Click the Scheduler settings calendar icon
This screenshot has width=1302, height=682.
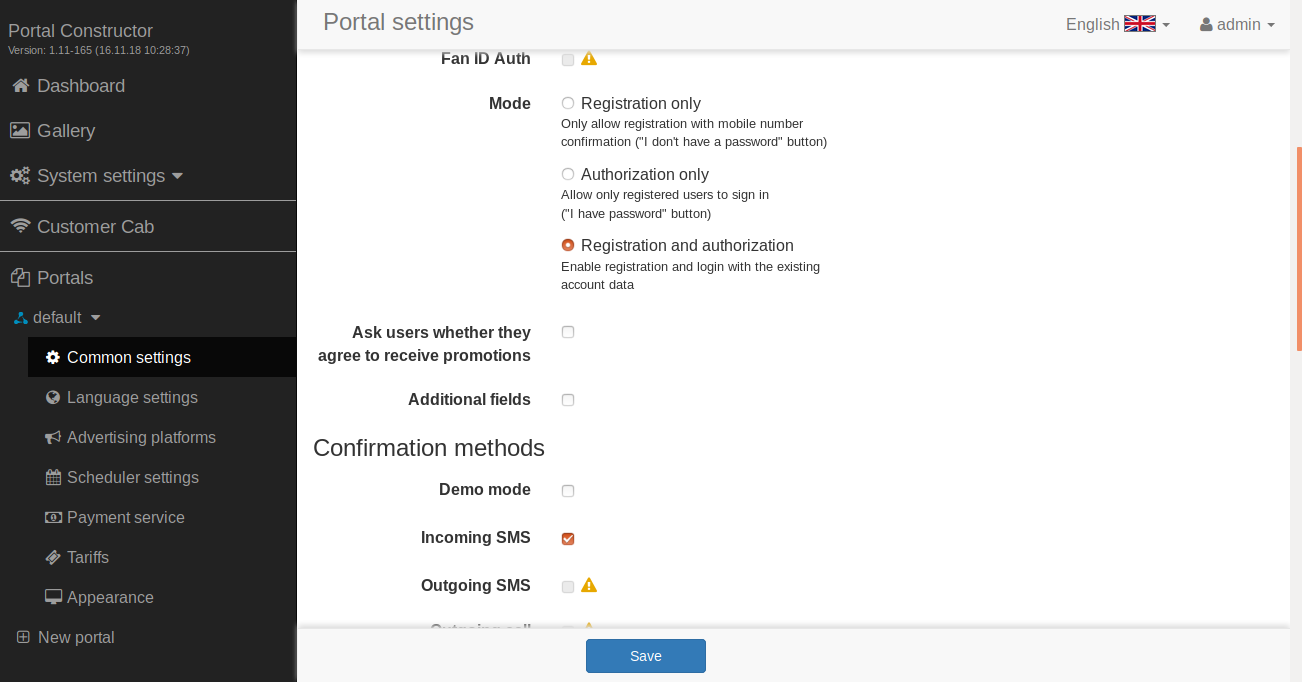tap(53, 478)
